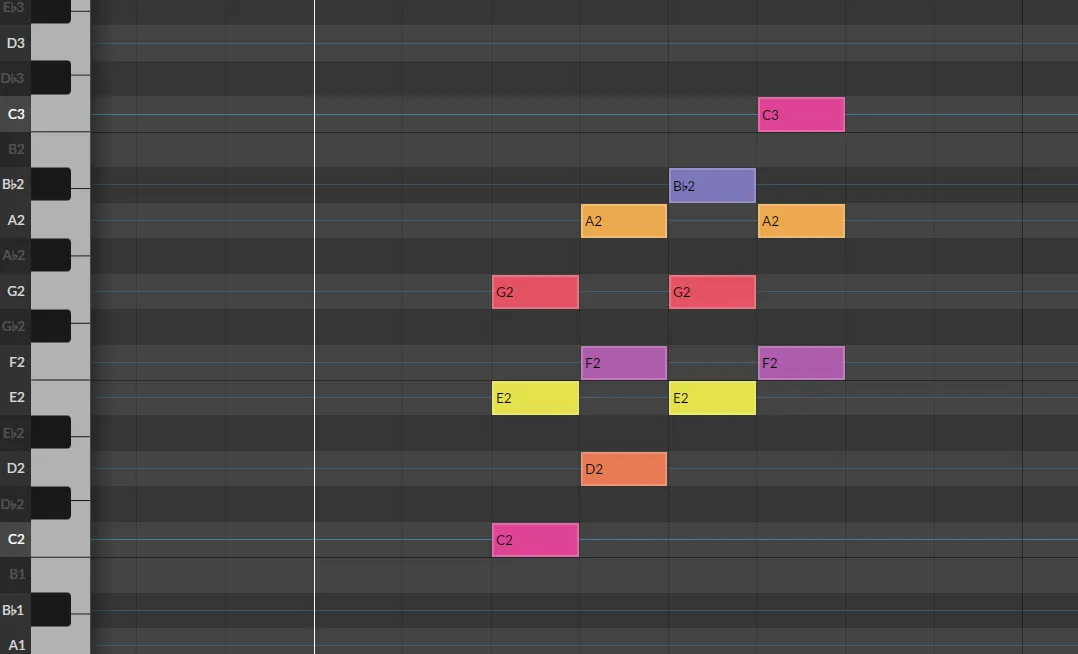Screen dimensions: 1078x654
Task: Click the second purple F2 note block
Action: (801, 363)
